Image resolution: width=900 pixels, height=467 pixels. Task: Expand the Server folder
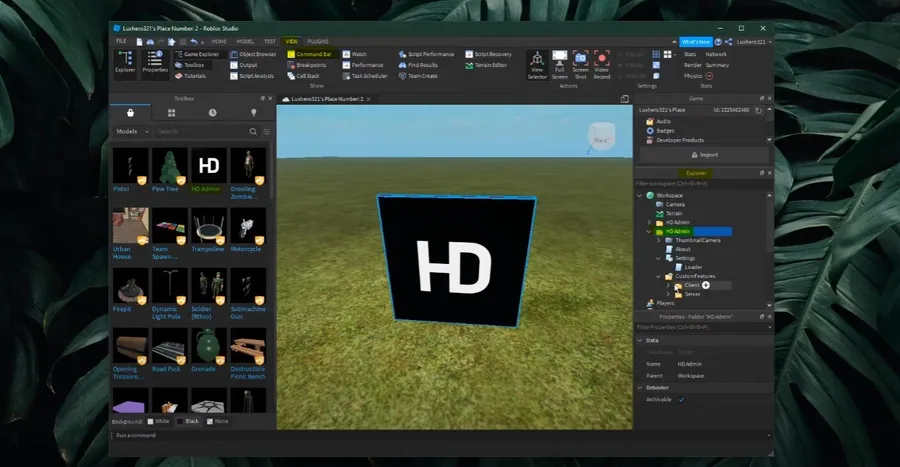click(668, 294)
